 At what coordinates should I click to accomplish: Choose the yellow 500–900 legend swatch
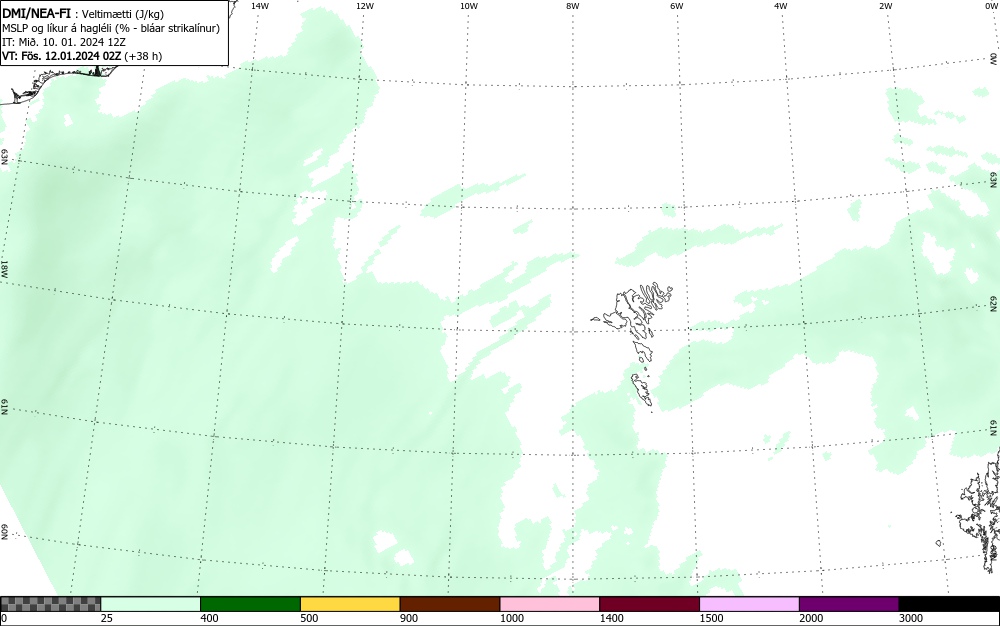point(350,604)
